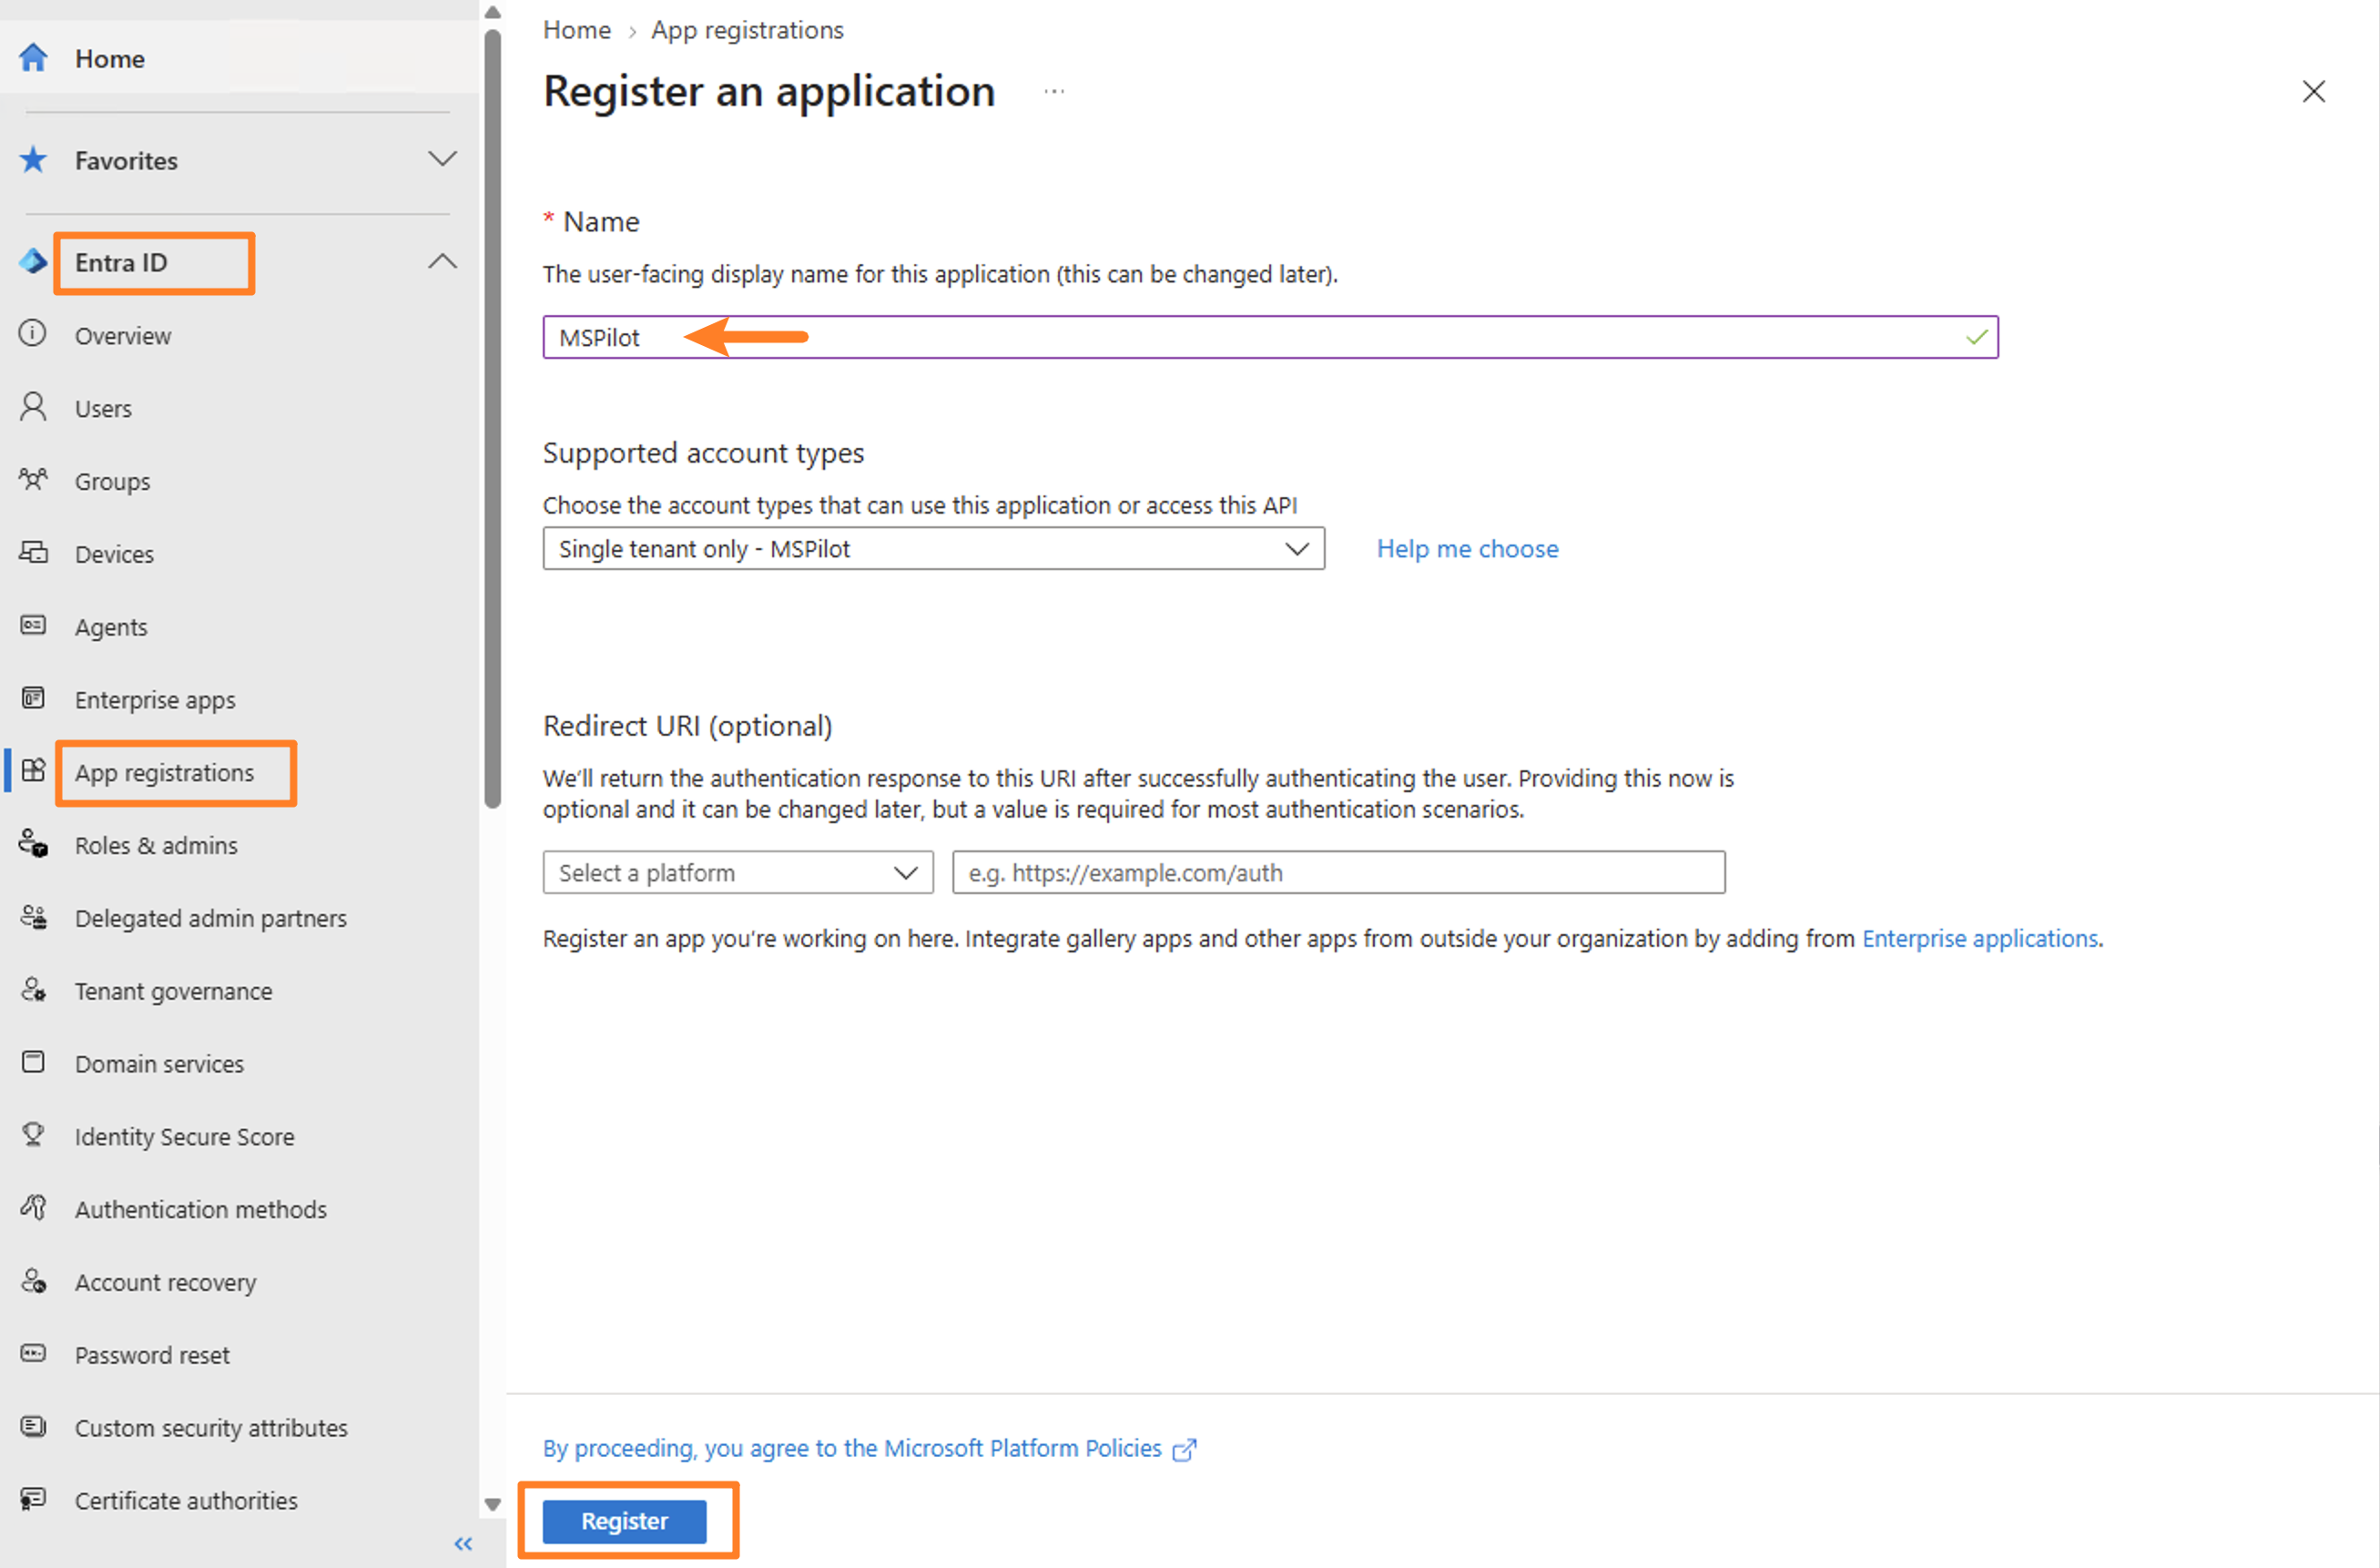Open Delegated admin partners menu item
Screen dimensions: 2380x1568
(x=210, y=919)
